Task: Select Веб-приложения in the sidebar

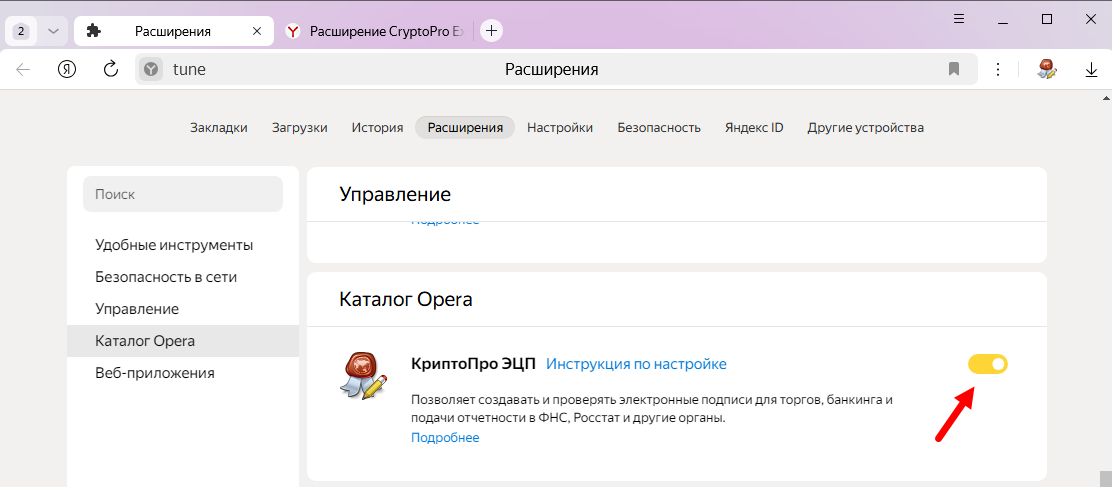Action: coord(154,373)
